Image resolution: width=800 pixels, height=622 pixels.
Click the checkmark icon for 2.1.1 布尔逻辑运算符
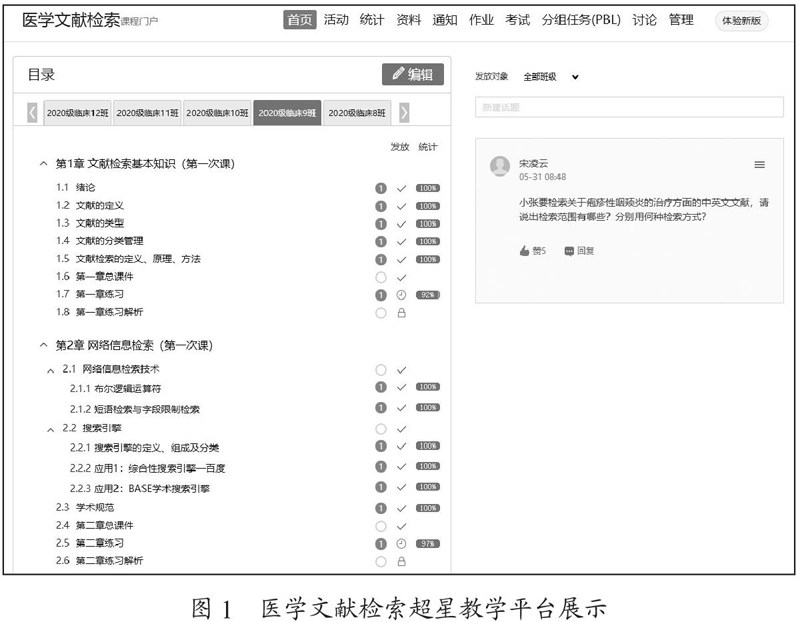(402, 387)
